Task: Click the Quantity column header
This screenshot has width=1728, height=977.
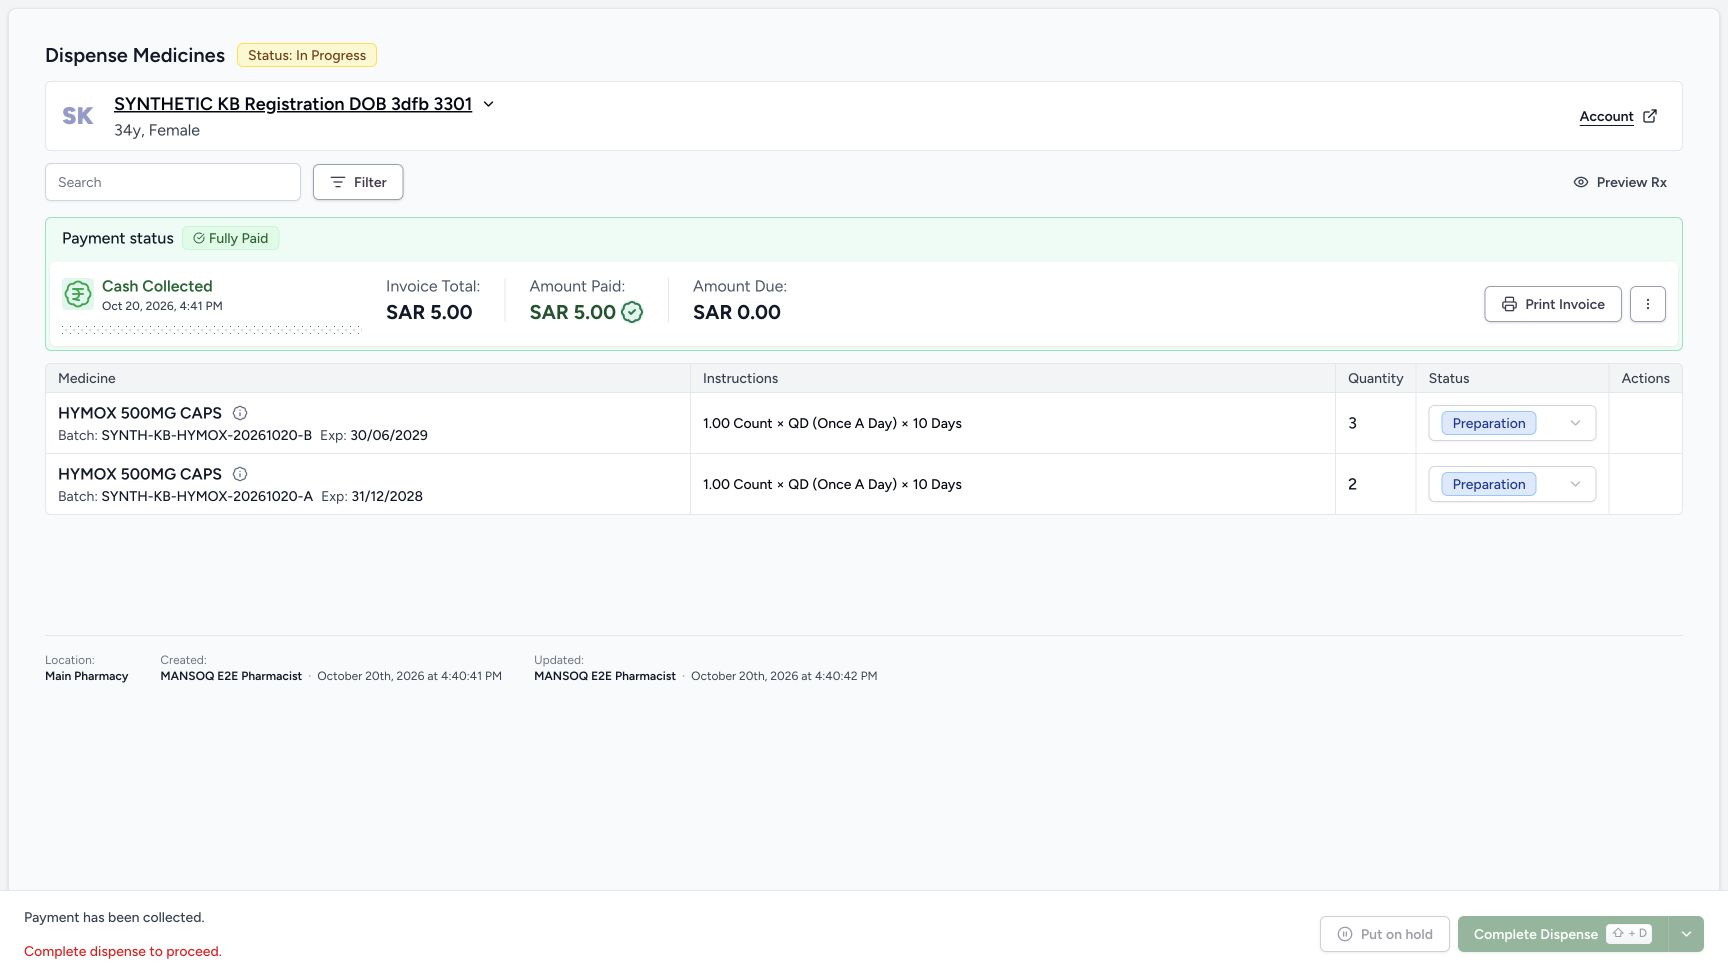Action: 1375,378
